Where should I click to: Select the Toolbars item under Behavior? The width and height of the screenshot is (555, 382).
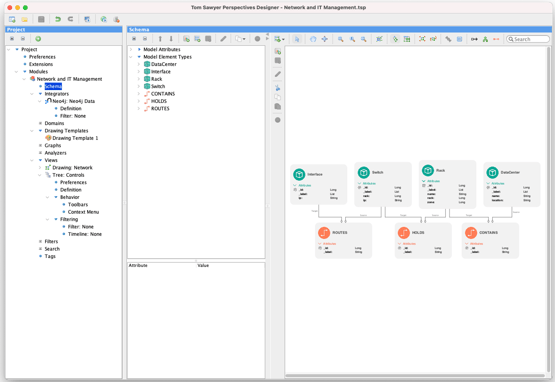(x=78, y=204)
